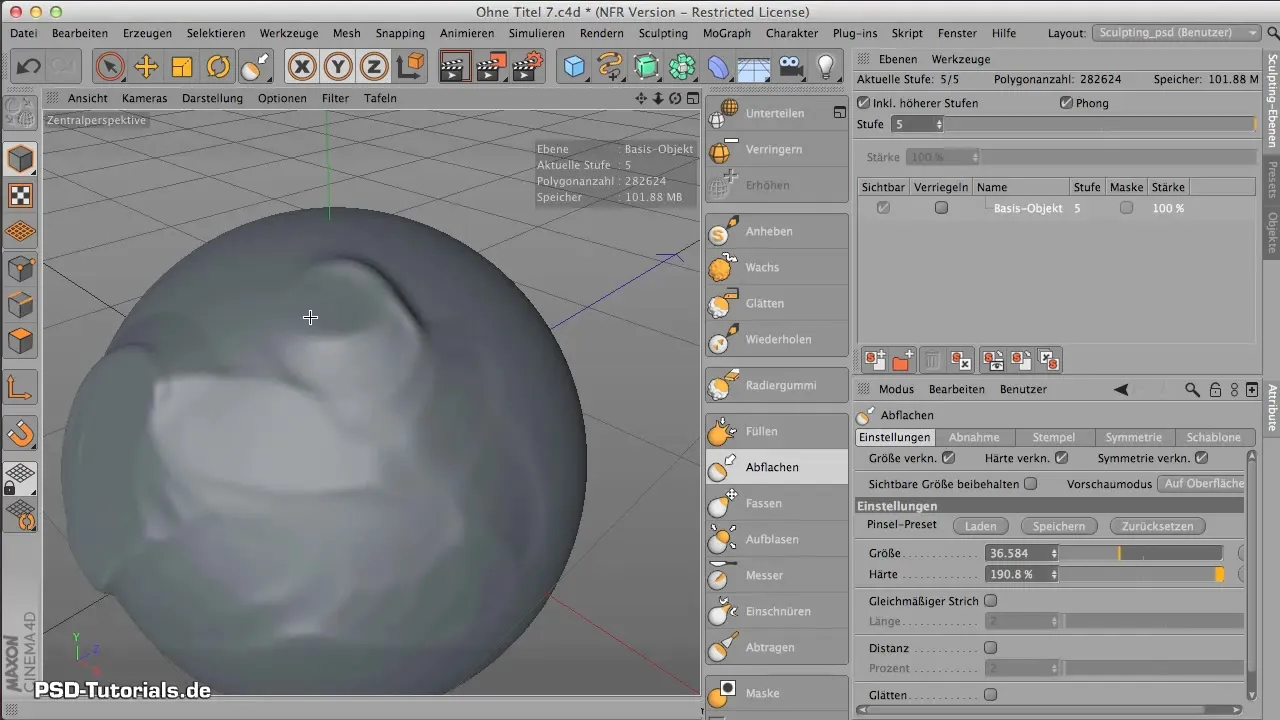
Task: Select the Unterteilen sculpt tool
Action: 776,113
